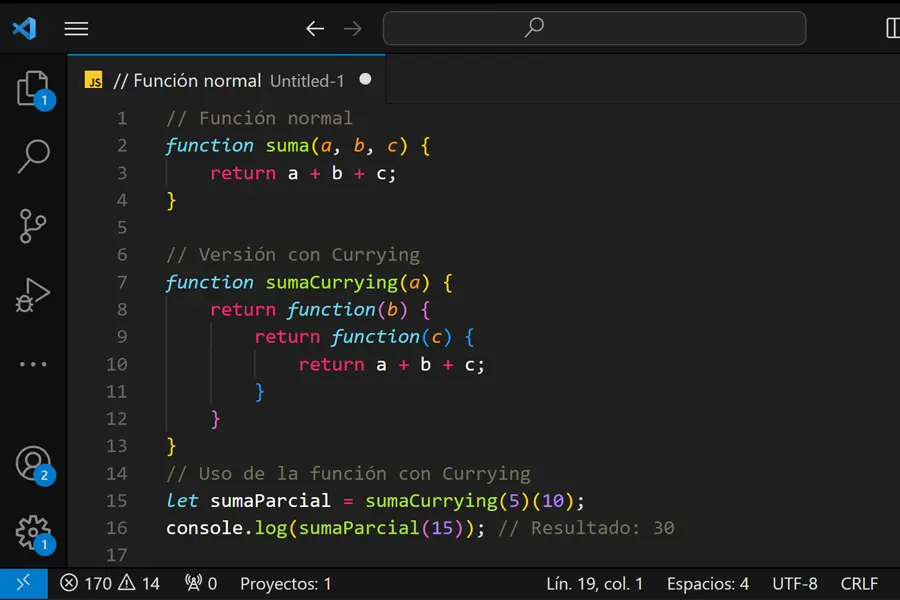
Task: Change line ending via CRLF
Action: pos(859,584)
